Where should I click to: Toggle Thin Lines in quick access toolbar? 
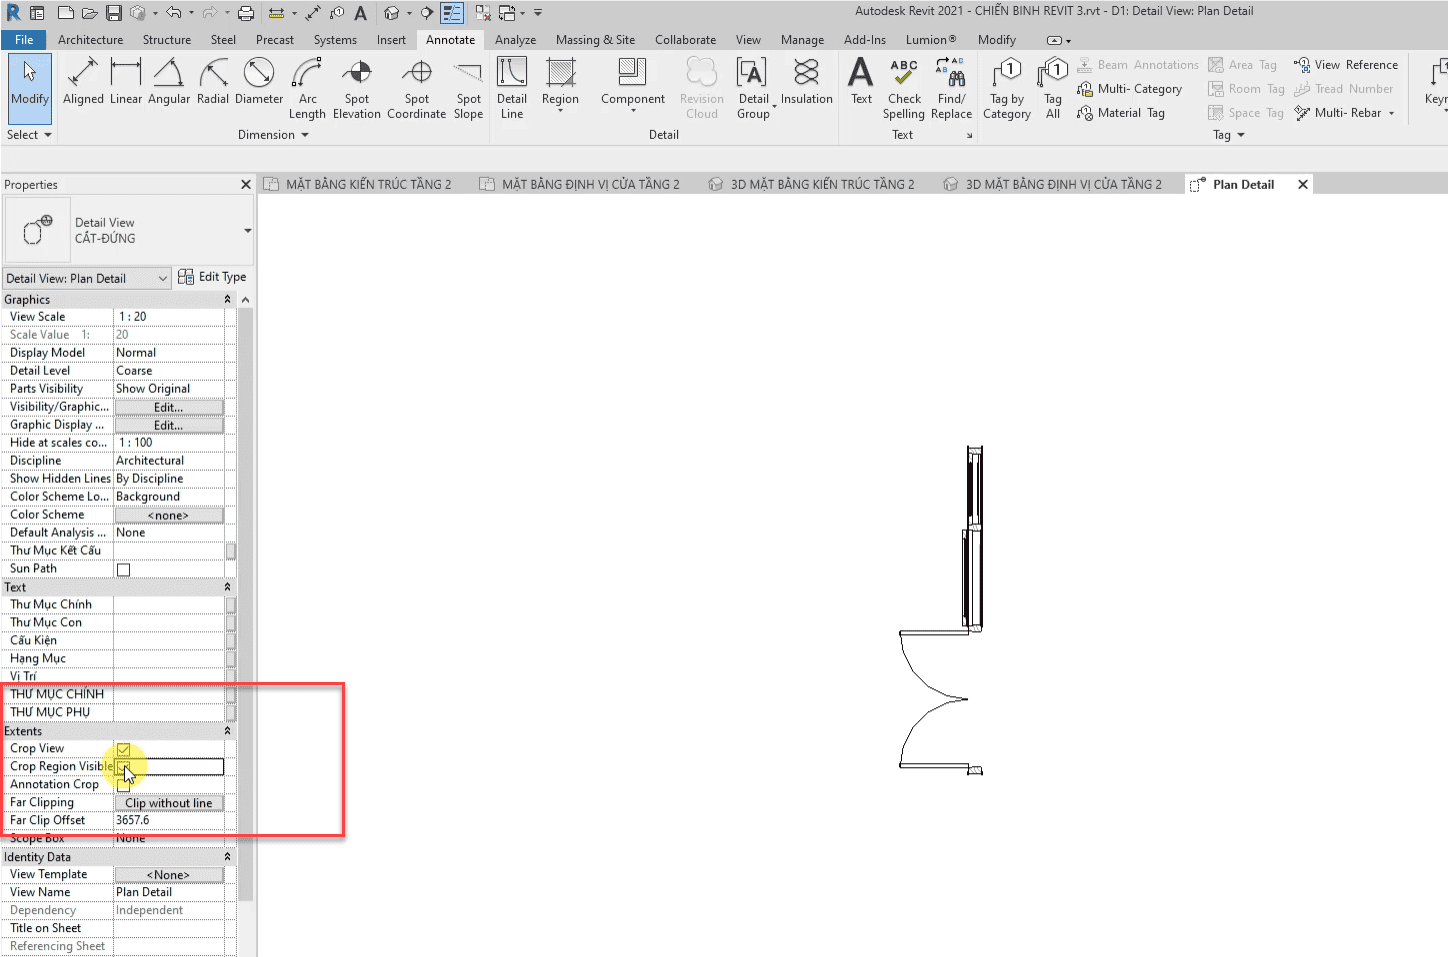coord(452,13)
